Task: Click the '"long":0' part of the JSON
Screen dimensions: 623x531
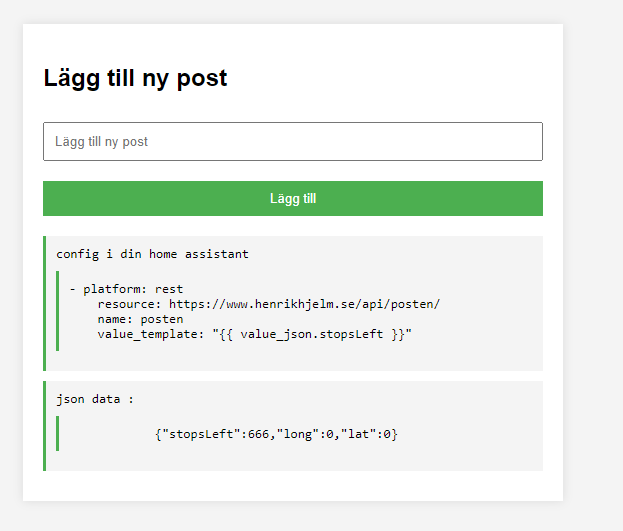Action: (x=305, y=434)
